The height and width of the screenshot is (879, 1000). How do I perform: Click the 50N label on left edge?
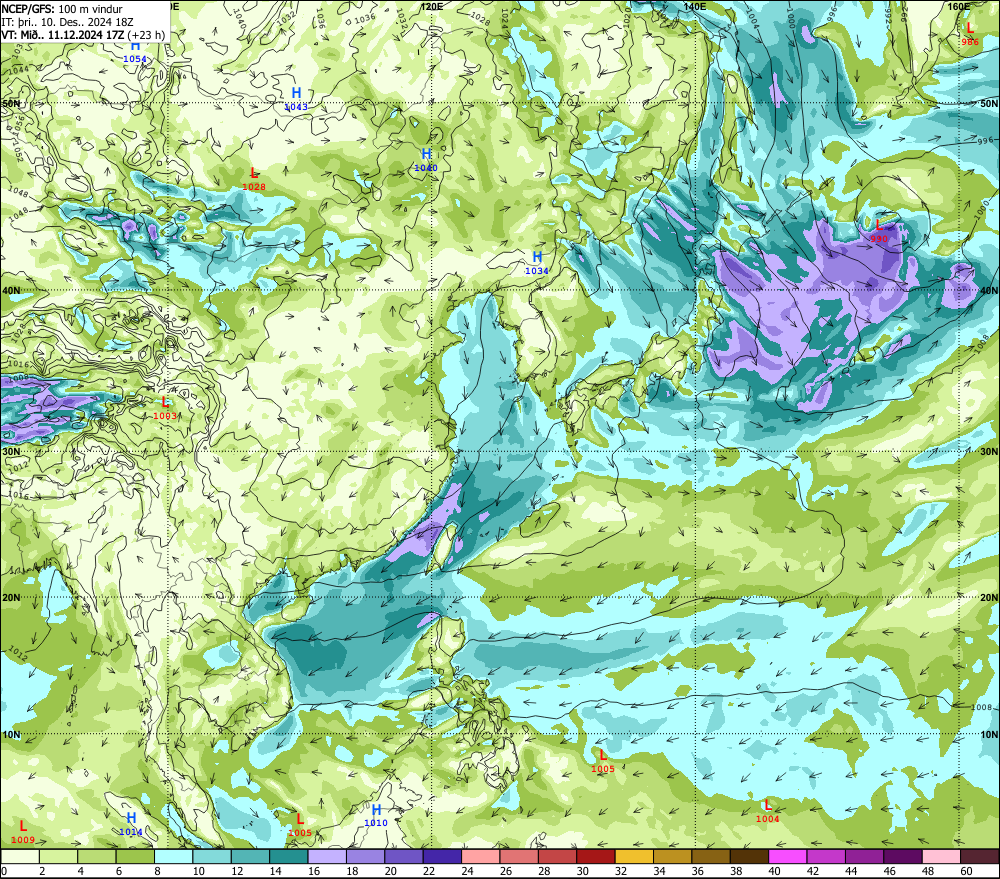11,103
